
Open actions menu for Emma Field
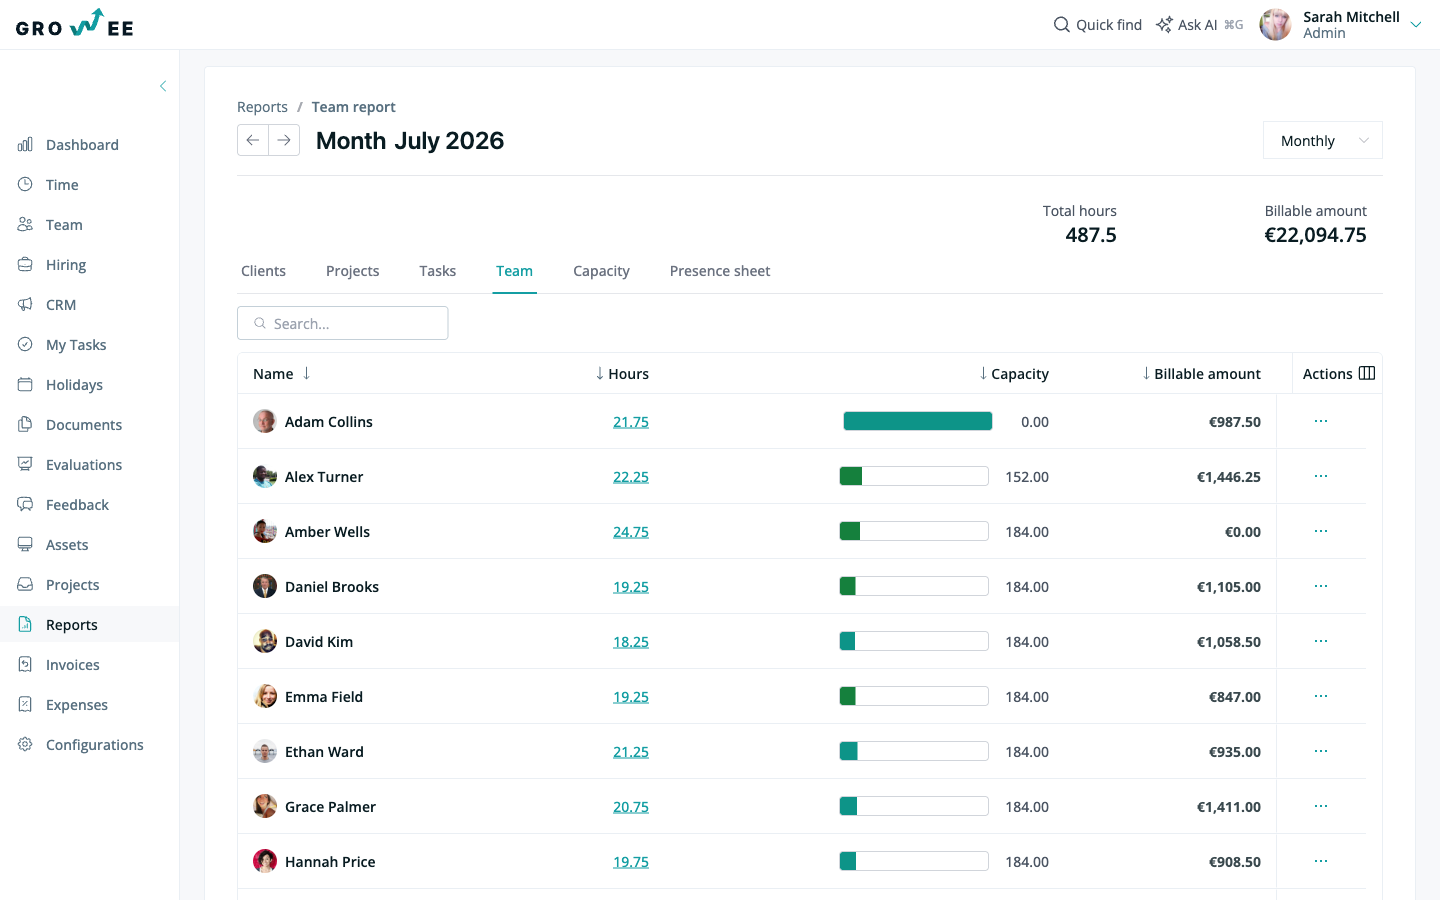(1321, 696)
